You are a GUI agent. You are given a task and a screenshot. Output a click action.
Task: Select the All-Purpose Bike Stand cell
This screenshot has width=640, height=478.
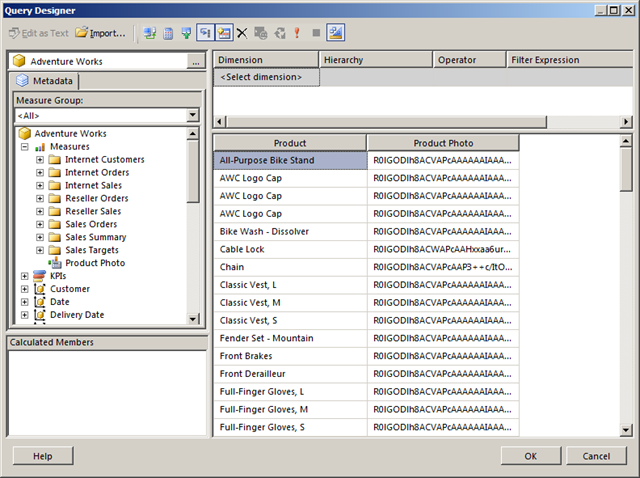coord(290,160)
